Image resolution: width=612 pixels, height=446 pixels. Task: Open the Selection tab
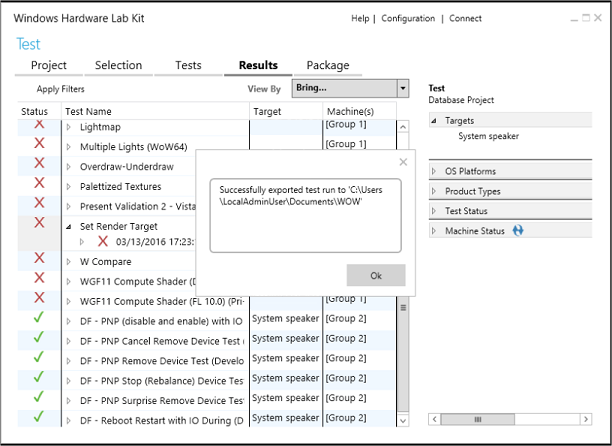coord(118,65)
